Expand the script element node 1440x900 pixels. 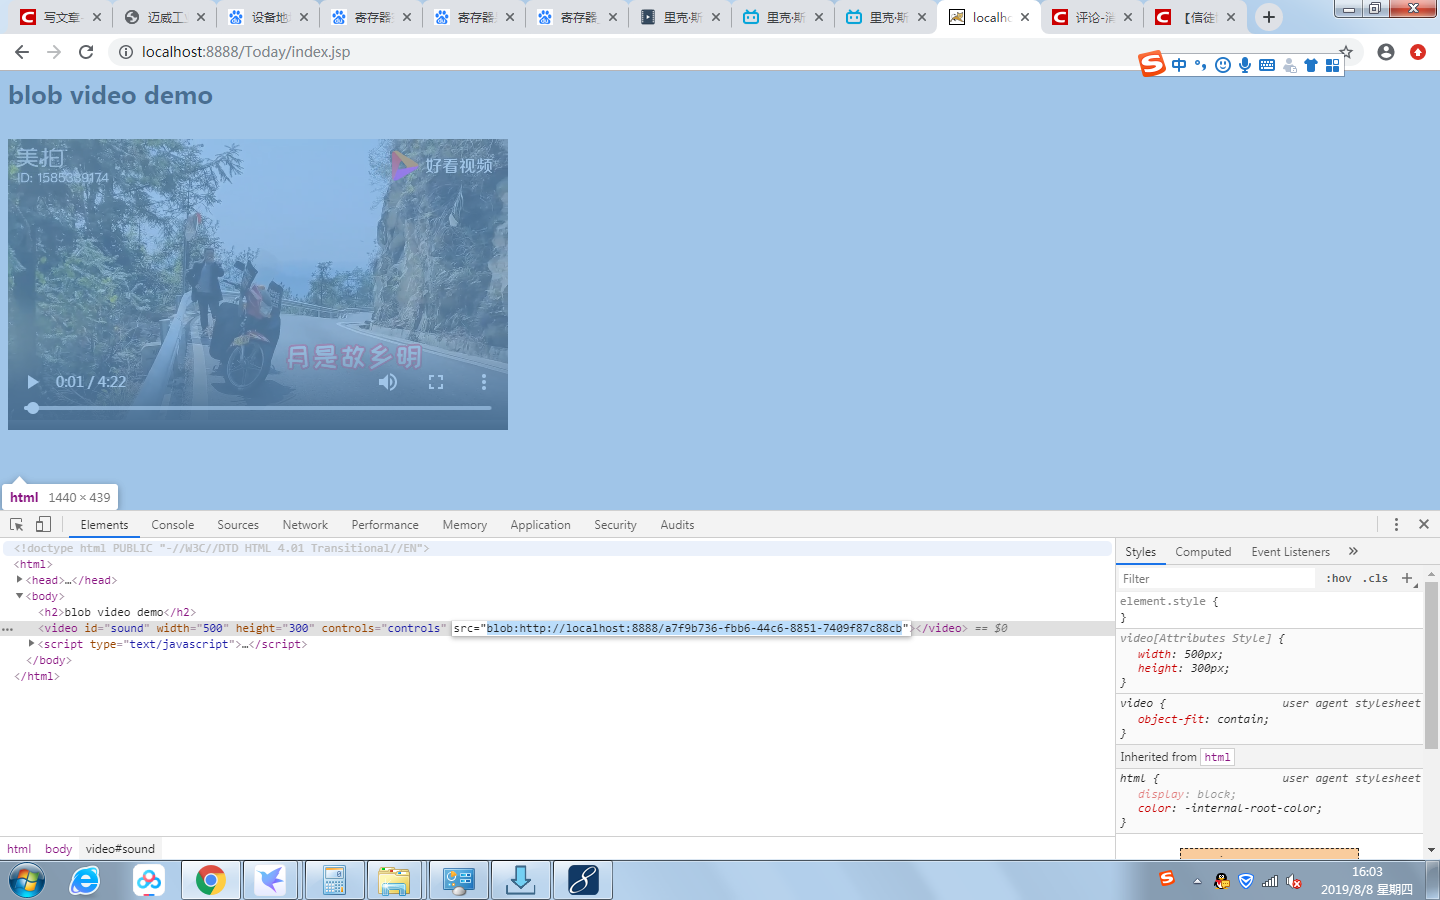(31, 643)
